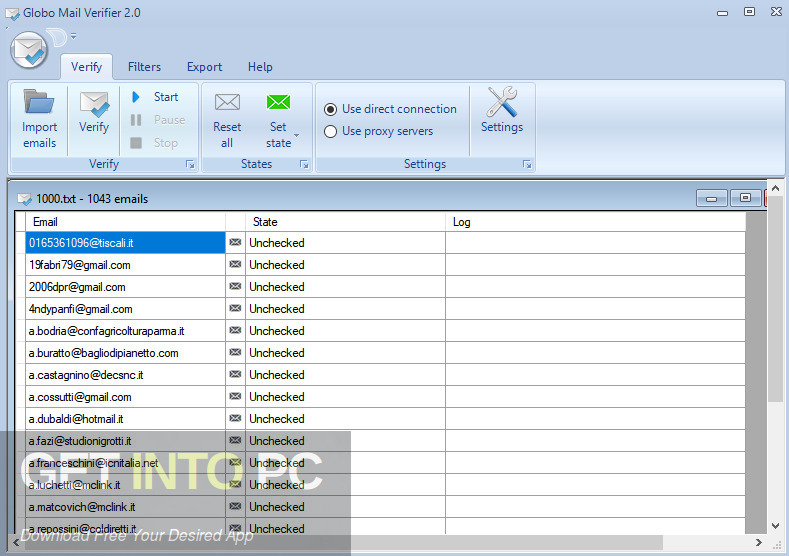Click state icon for 0165361096@tiscali.it row
This screenshot has height=556, width=789.
tap(235, 243)
